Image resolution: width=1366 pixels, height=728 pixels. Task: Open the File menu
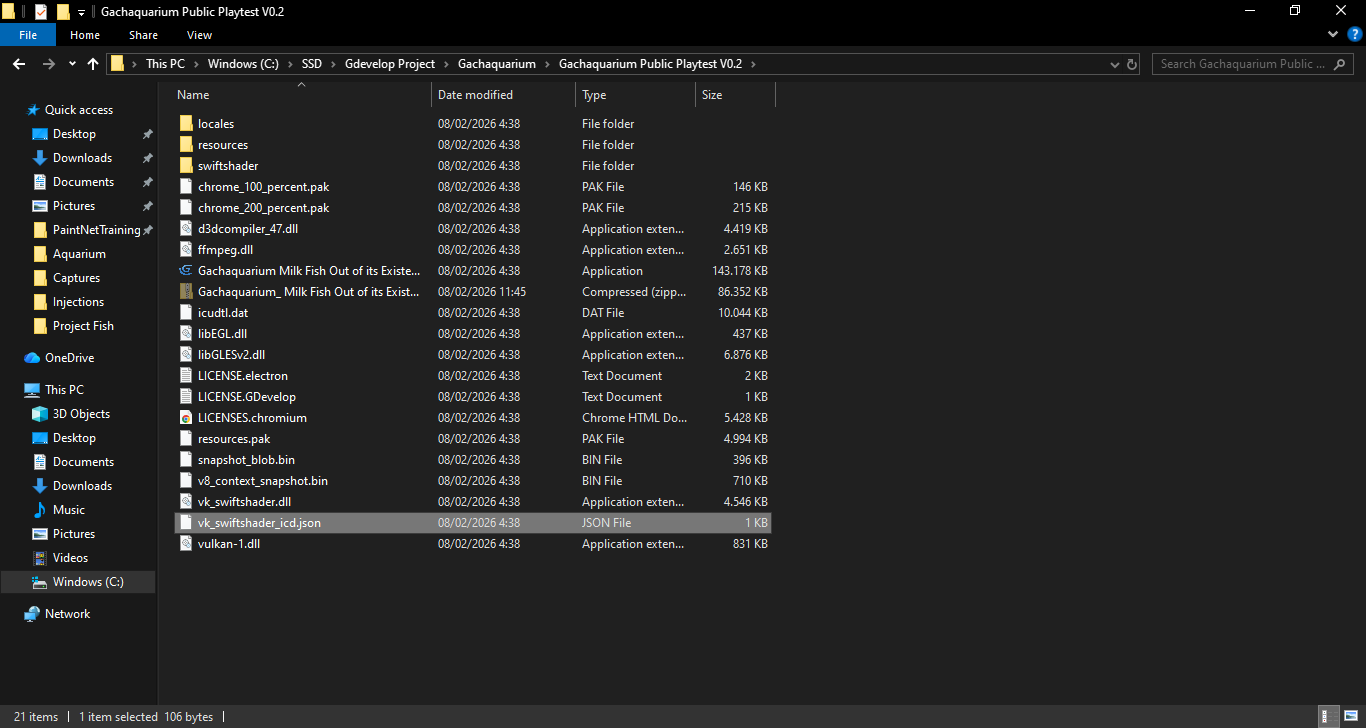pyautogui.click(x=28, y=35)
